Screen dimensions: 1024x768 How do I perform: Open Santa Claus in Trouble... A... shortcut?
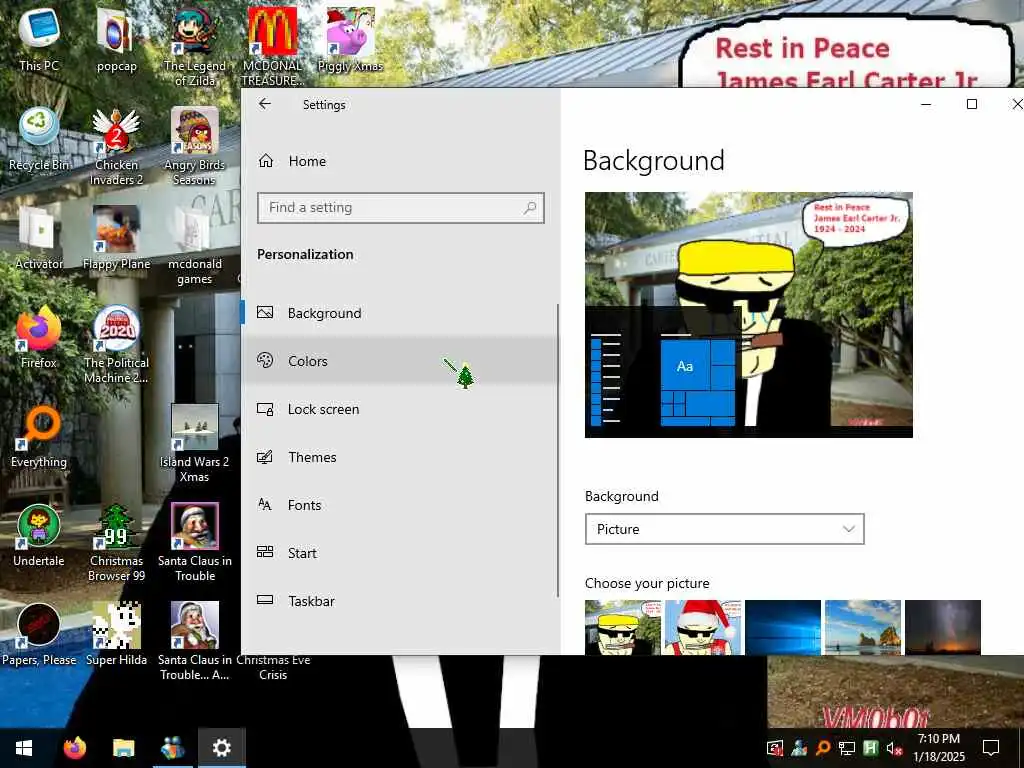point(195,643)
